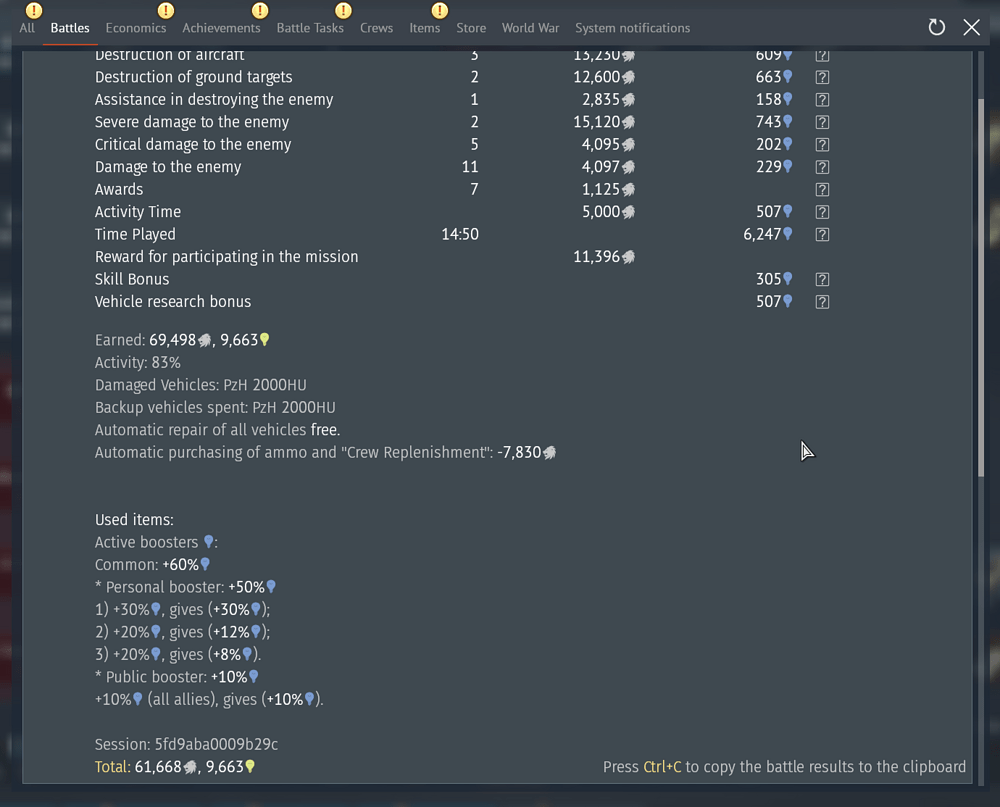The height and width of the screenshot is (807, 1000).
Task: Select the Session ID text 5fd9aba0009b29c
Action: 214,744
